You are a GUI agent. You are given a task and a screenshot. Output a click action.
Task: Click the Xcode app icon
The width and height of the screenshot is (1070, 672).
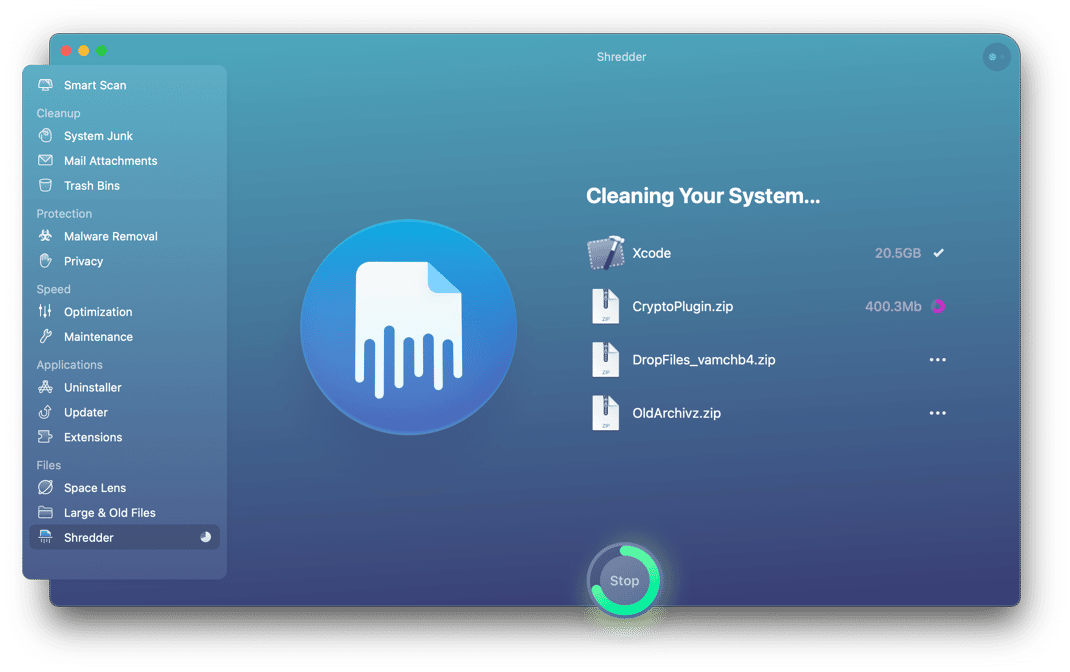[605, 253]
